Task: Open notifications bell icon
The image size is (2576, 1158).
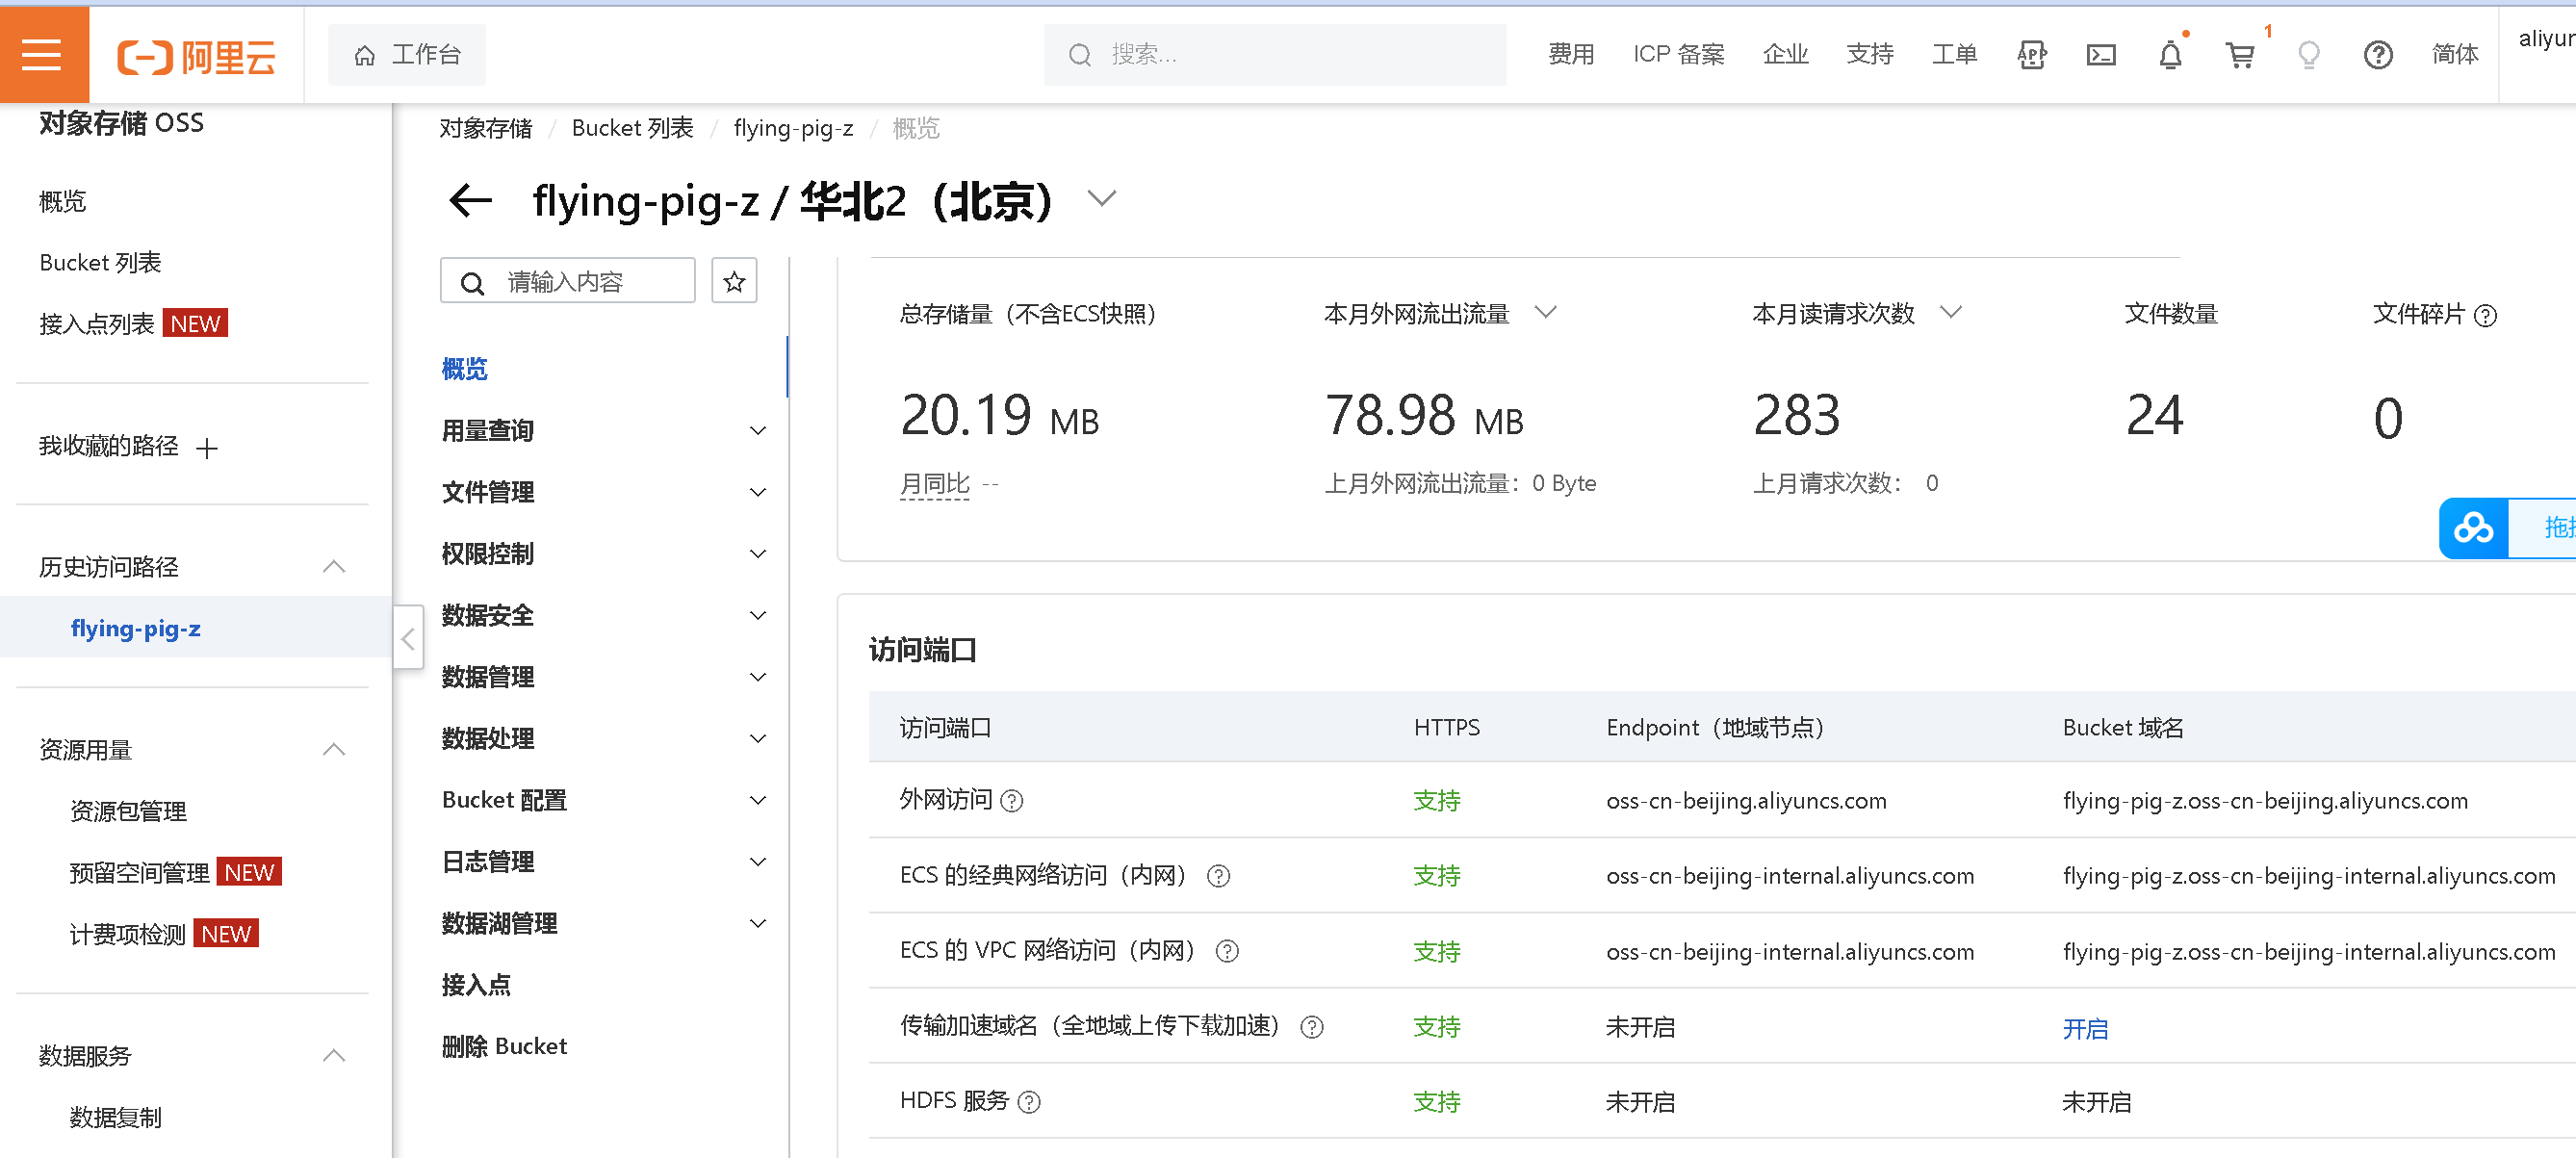Action: 2170,55
